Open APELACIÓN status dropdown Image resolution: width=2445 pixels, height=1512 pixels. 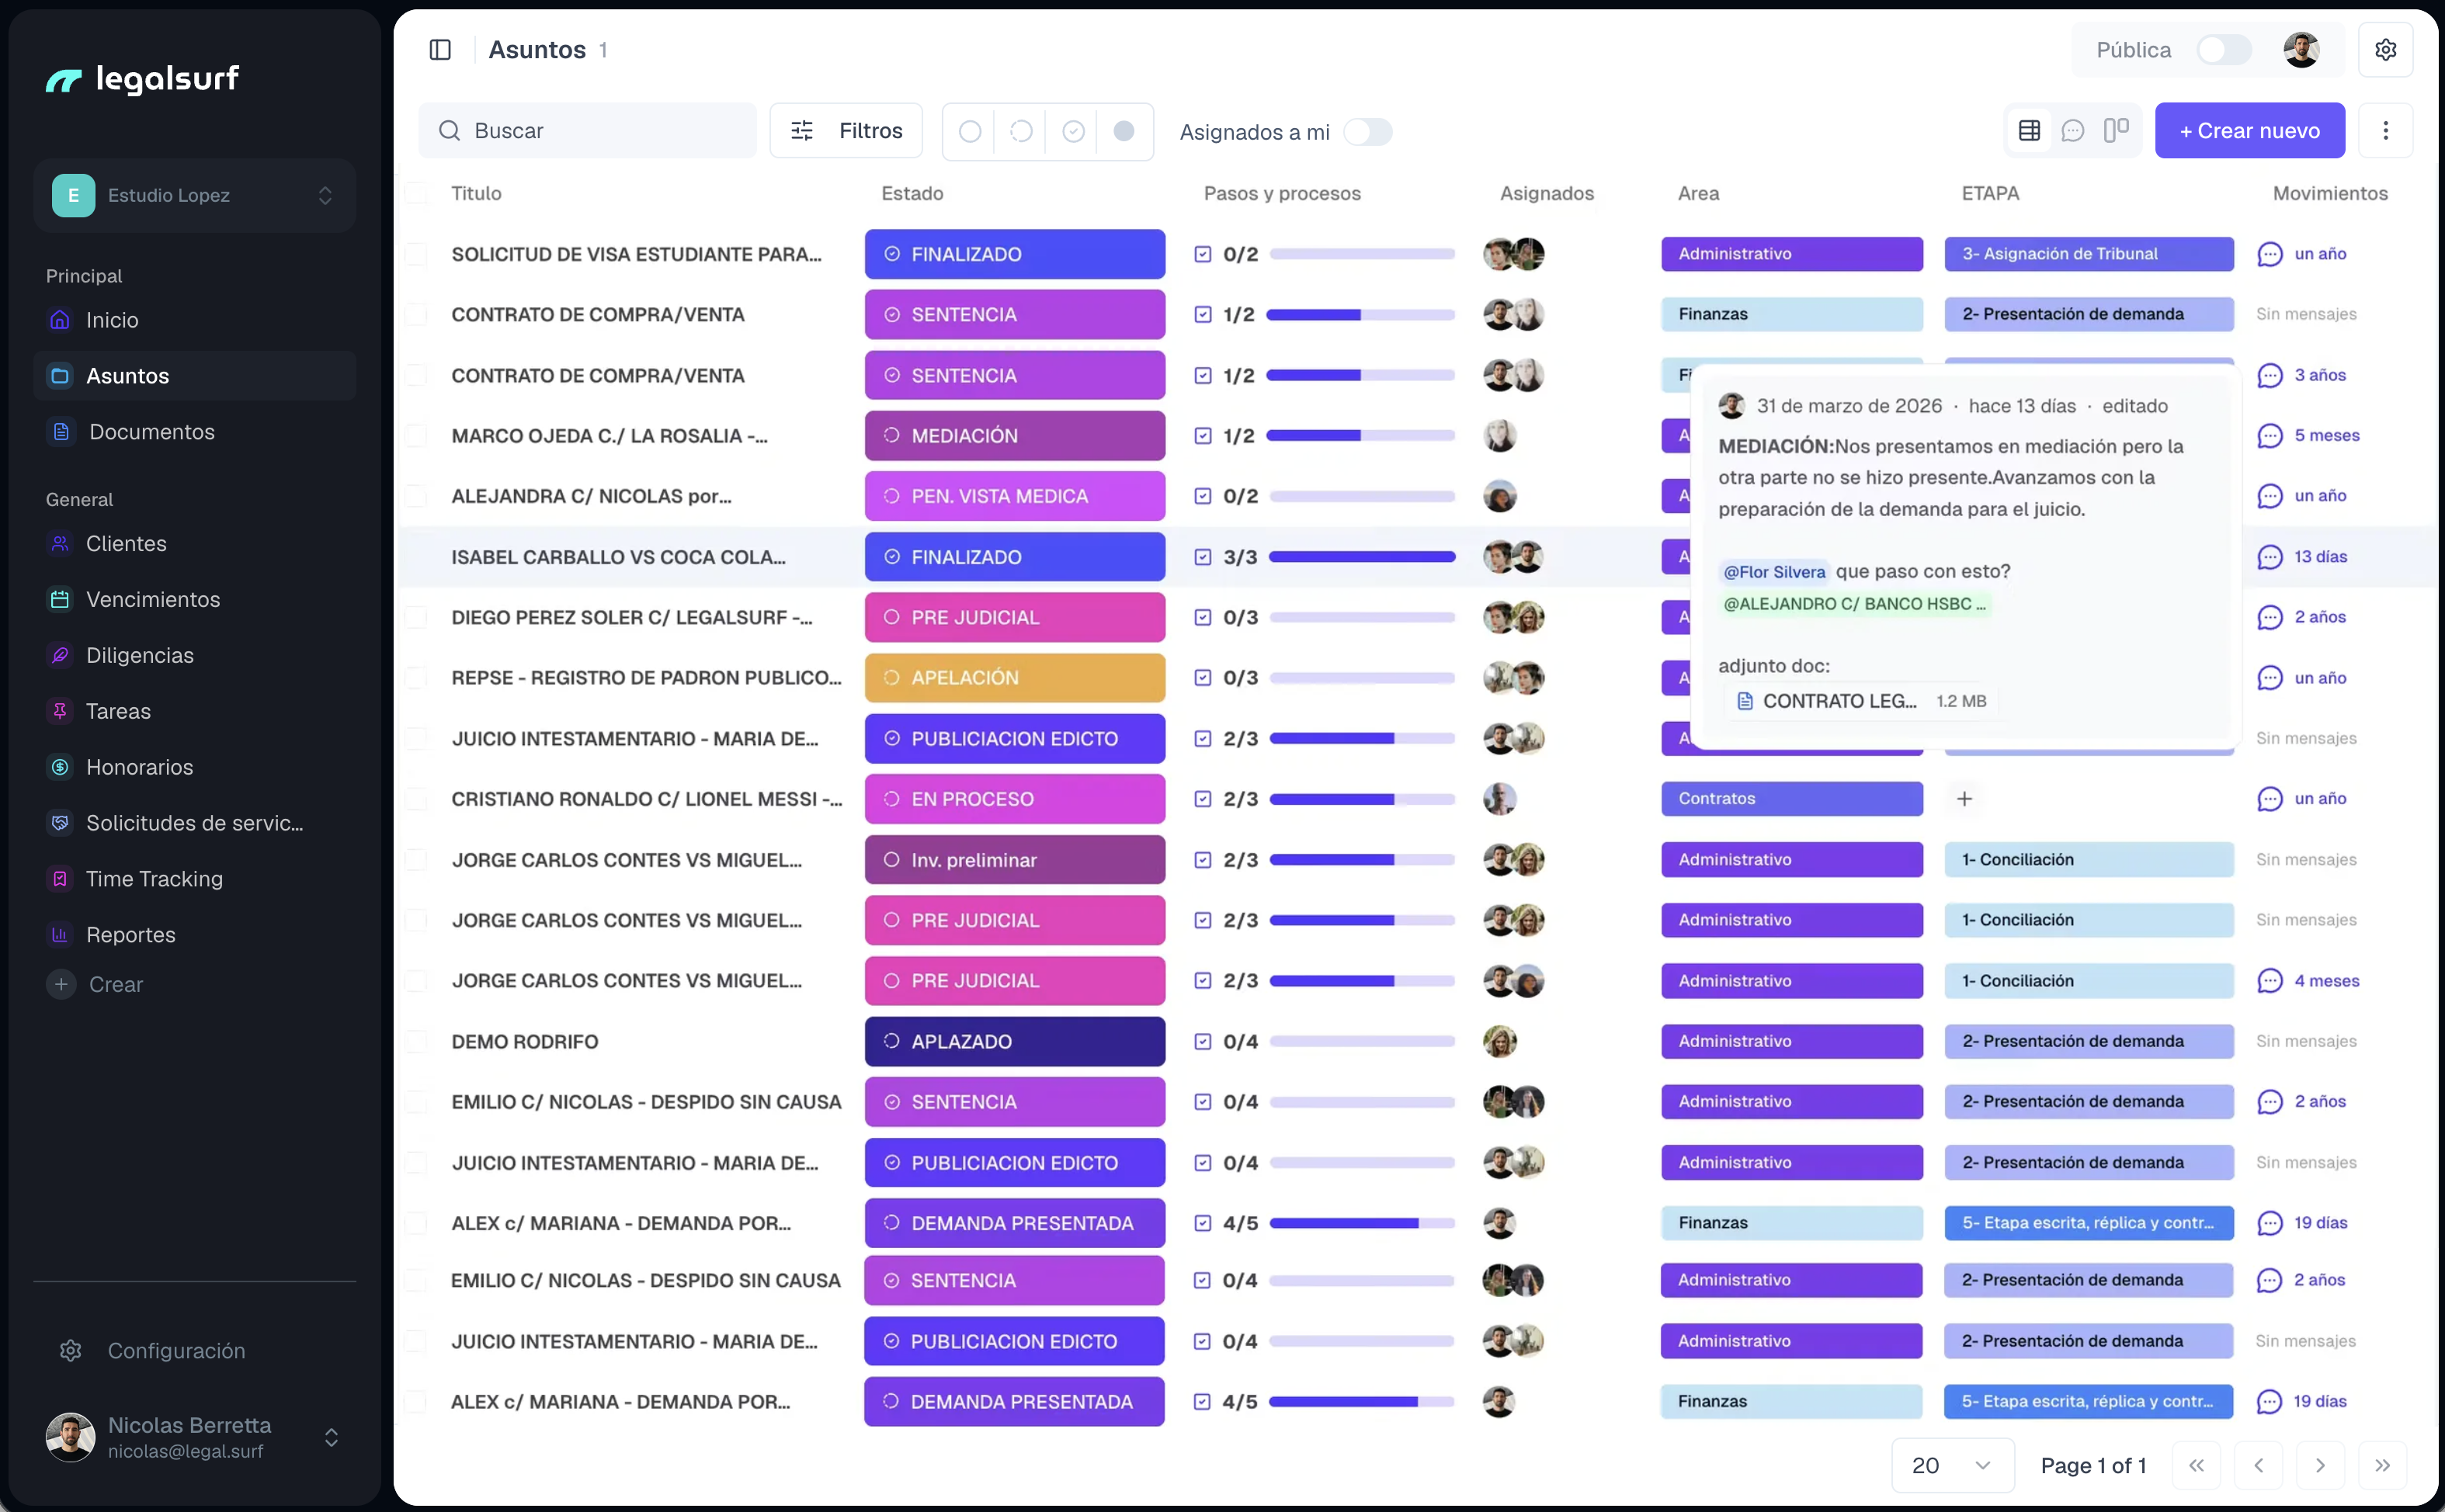pyautogui.click(x=1015, y=678)
